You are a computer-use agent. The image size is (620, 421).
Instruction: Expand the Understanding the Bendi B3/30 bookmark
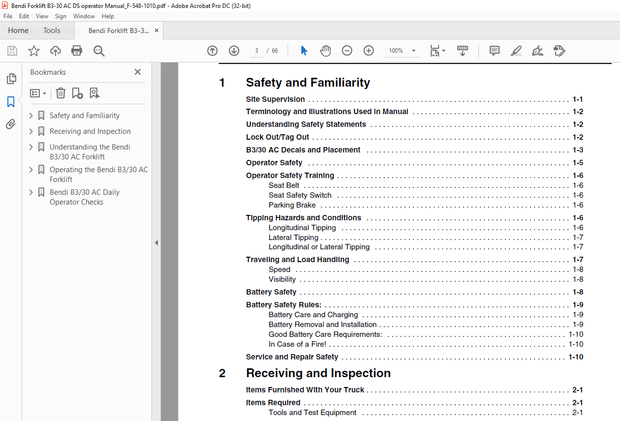pyautogui.click(x=31, y=147)
